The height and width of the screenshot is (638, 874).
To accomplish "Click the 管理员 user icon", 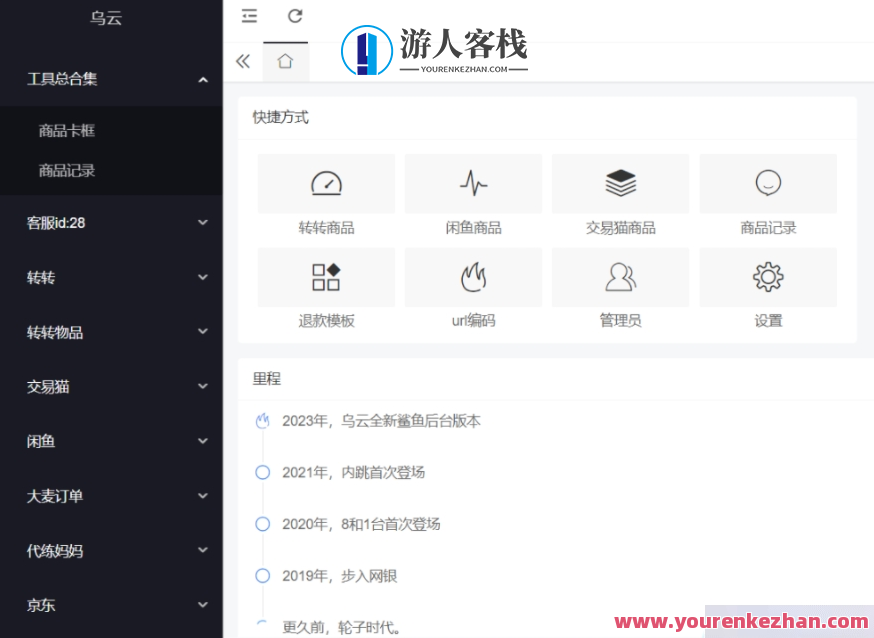I will (620, 277).
